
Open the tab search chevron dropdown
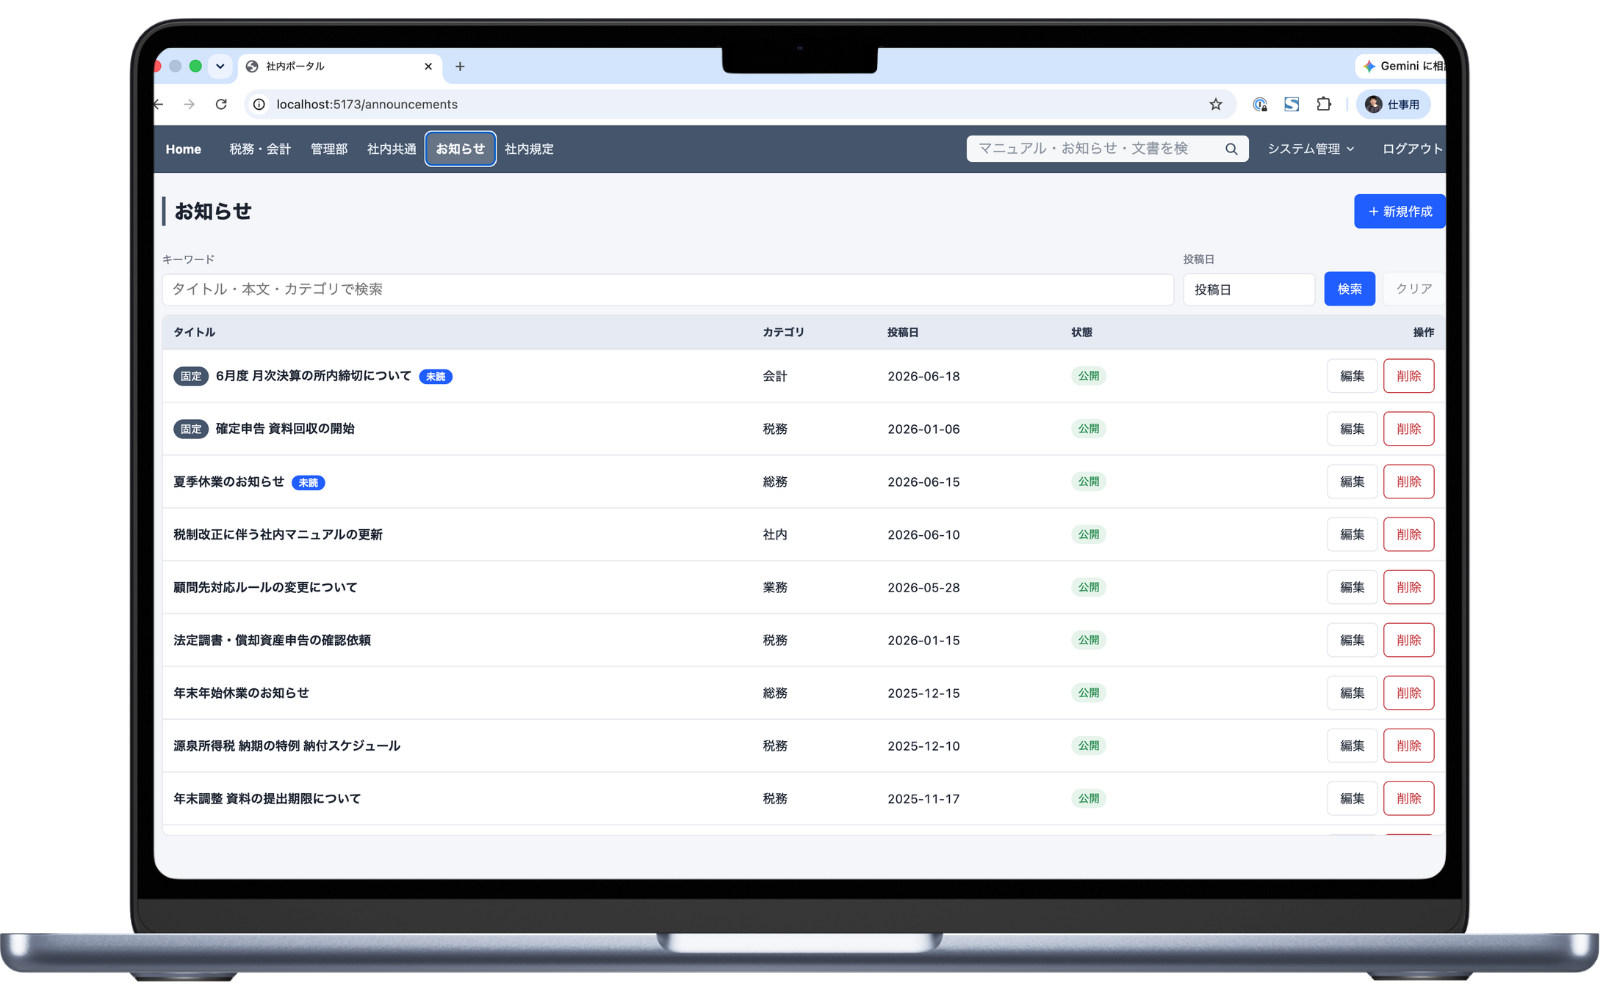pos(220,67)
